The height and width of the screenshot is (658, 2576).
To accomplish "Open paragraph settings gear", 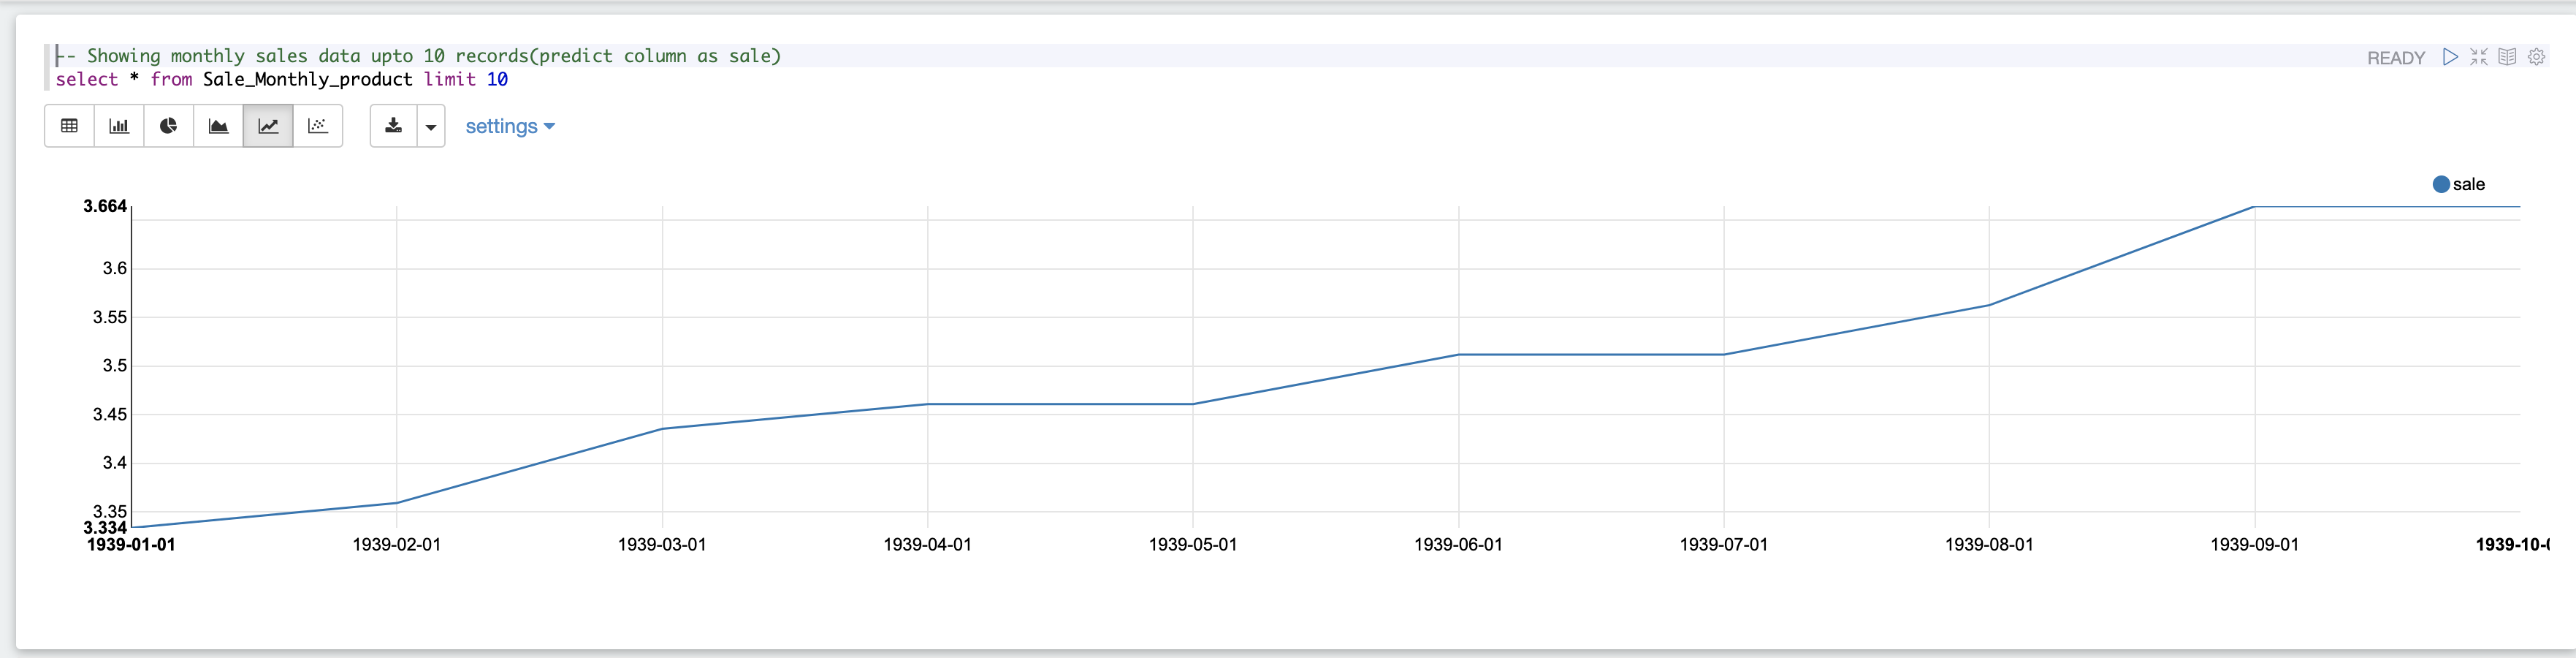I will (2537, 57).
